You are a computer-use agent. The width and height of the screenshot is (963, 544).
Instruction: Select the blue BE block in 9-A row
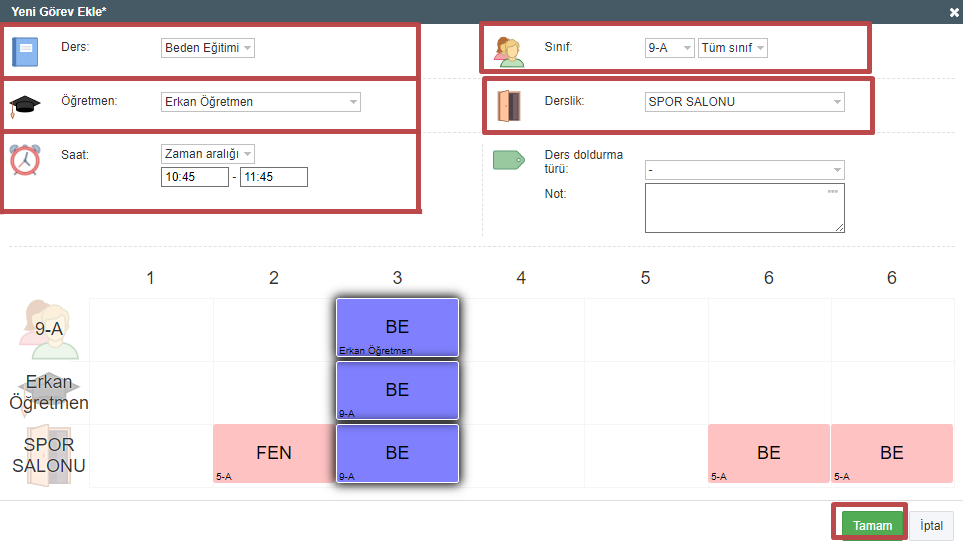[x=397, y=327]
